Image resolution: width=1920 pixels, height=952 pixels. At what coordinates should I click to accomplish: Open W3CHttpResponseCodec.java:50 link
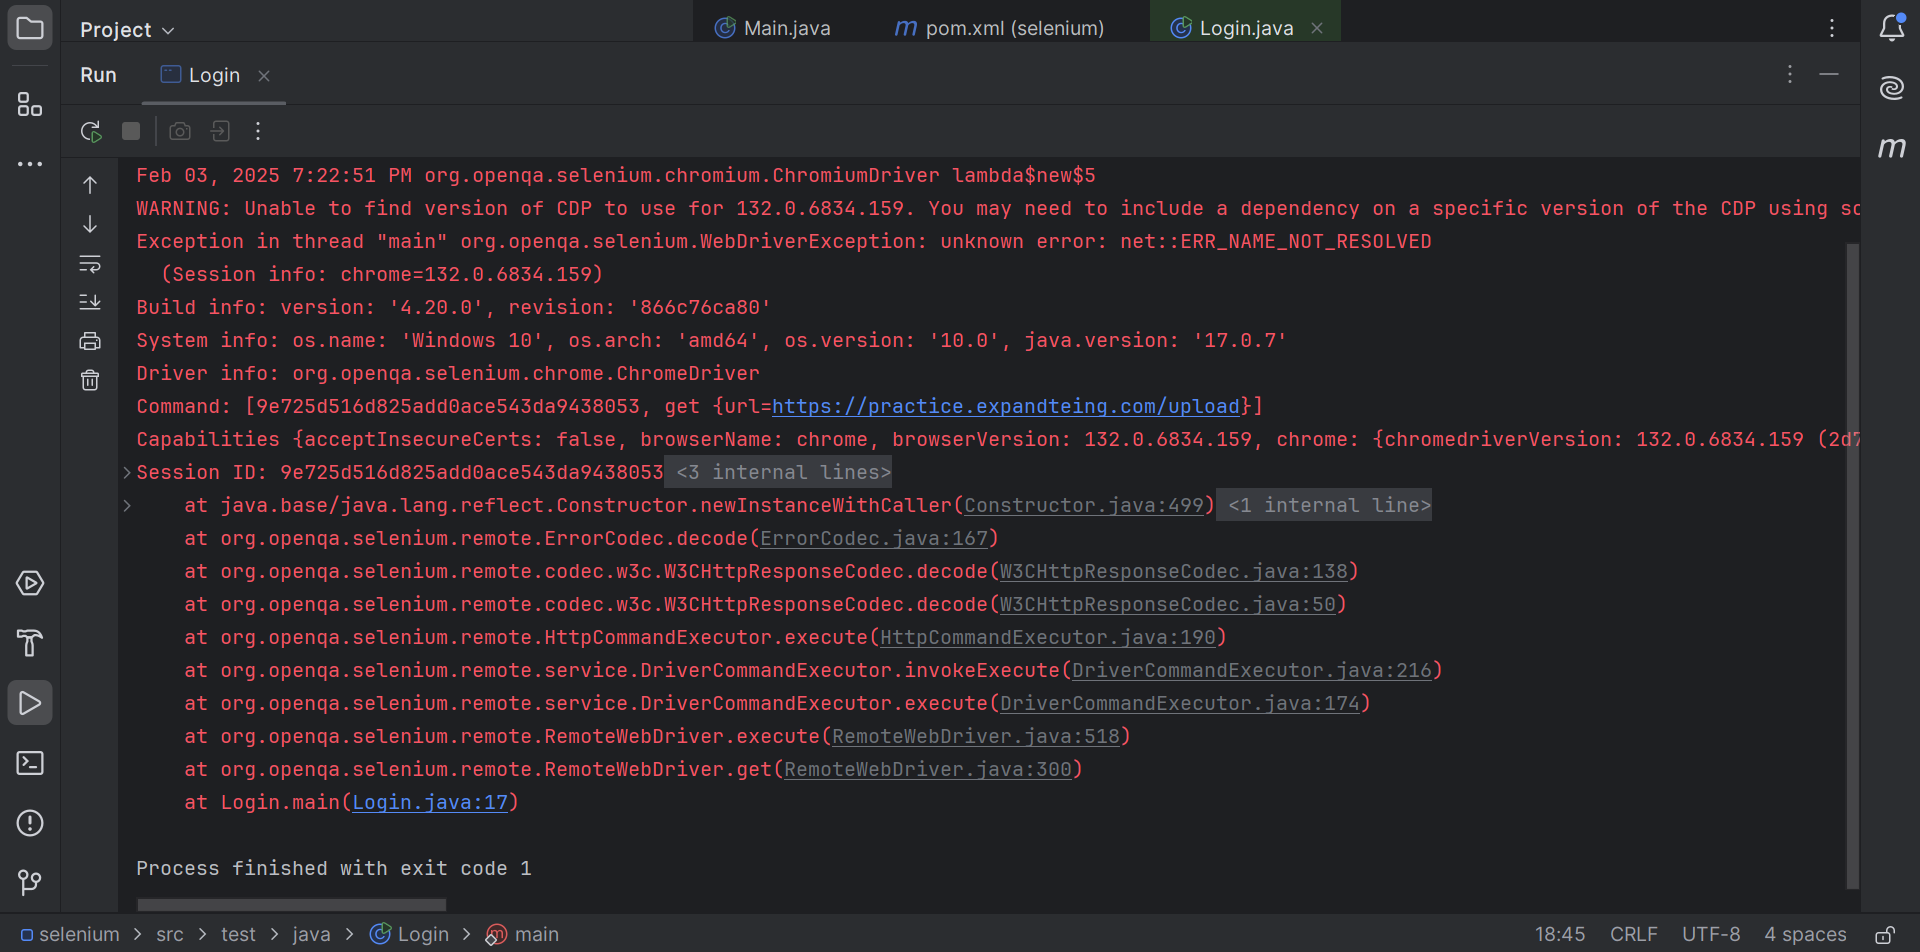pos(1167,604)
